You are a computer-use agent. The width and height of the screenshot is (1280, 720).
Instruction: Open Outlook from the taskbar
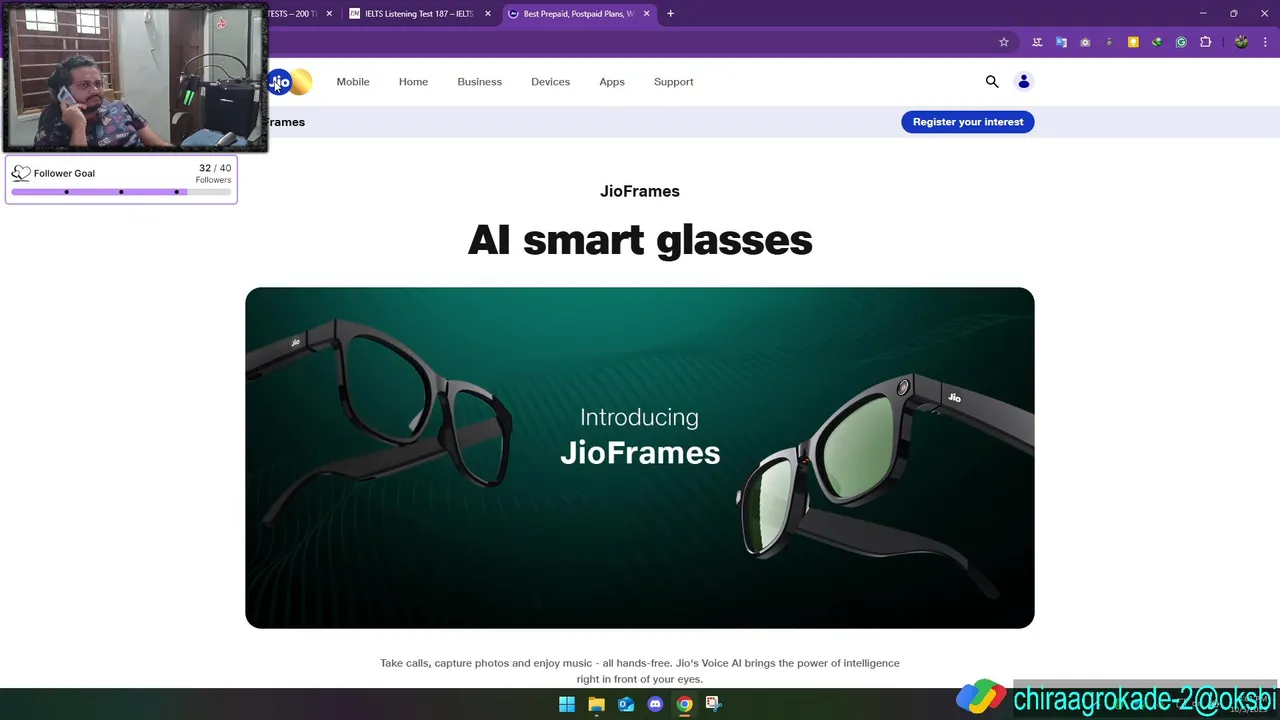click(x=626, y=704)
